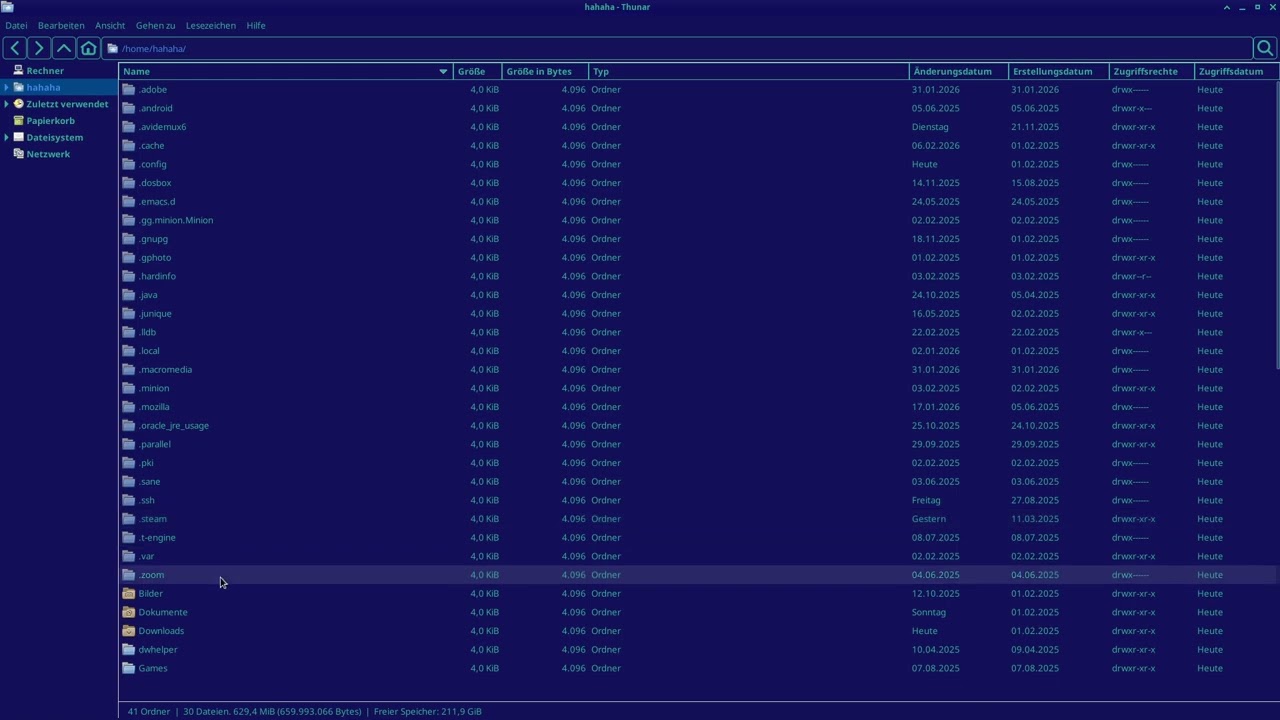Click the Thunar window icon in title bar
Viewport: 1280px width, 720px height.
(x=8, y=7)
